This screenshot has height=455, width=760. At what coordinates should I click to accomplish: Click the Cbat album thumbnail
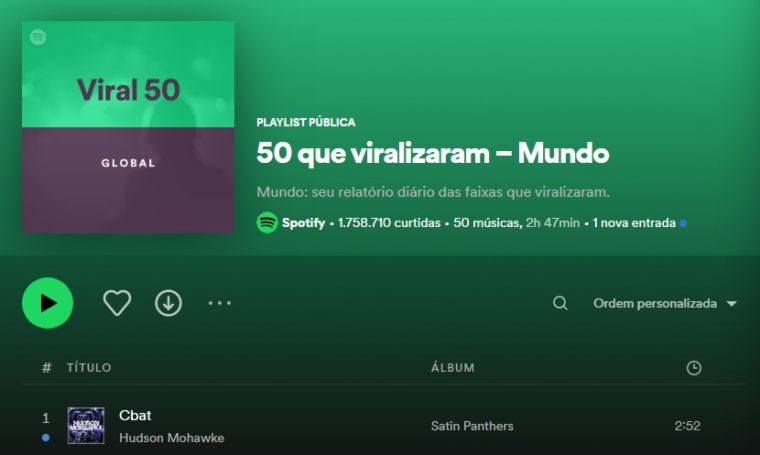coord(86,425)
